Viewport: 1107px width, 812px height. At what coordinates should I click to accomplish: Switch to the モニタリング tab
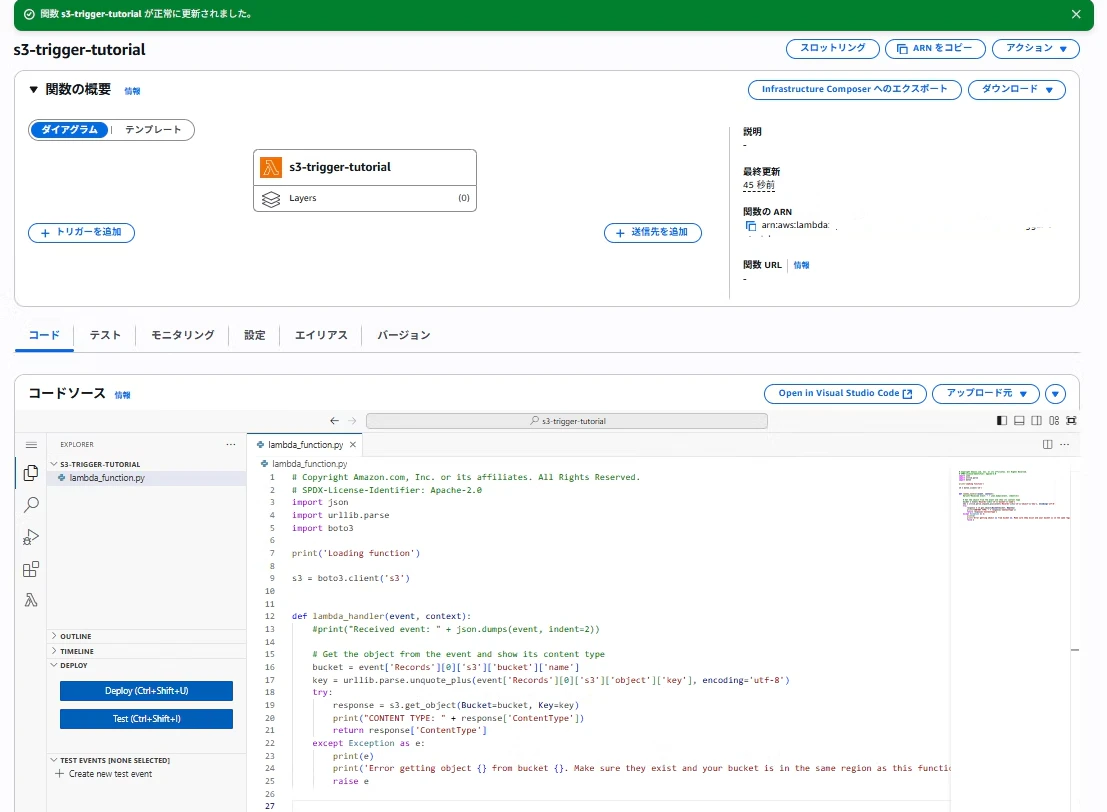[183, 335]
